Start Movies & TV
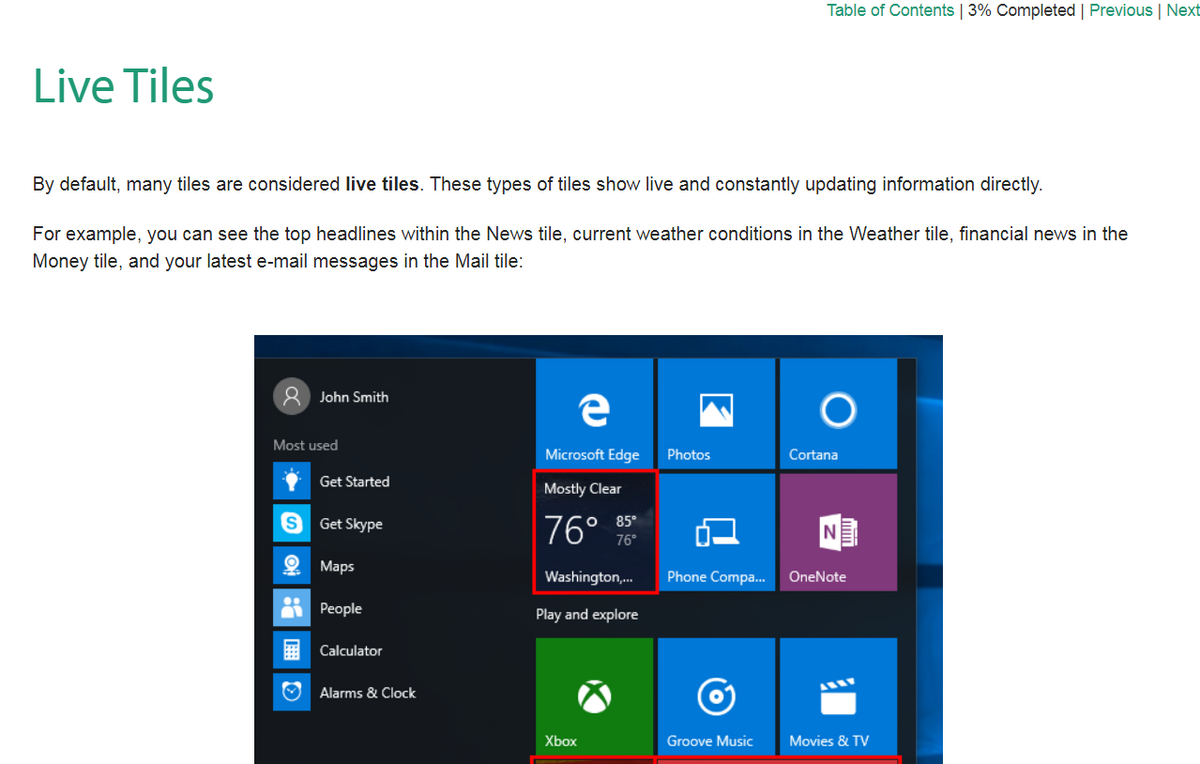Image resolution: width=1200 pixels, height=764 pixels. (837, 696)
